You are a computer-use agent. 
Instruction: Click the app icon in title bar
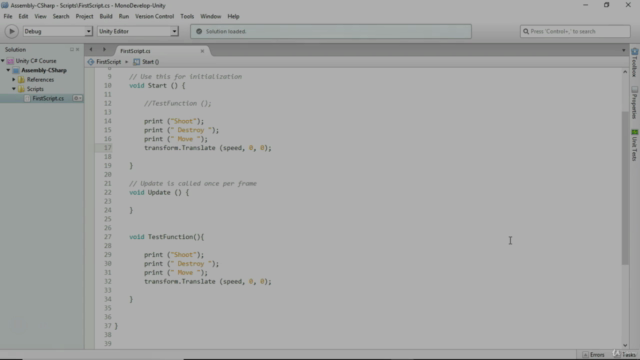(5, 5)
